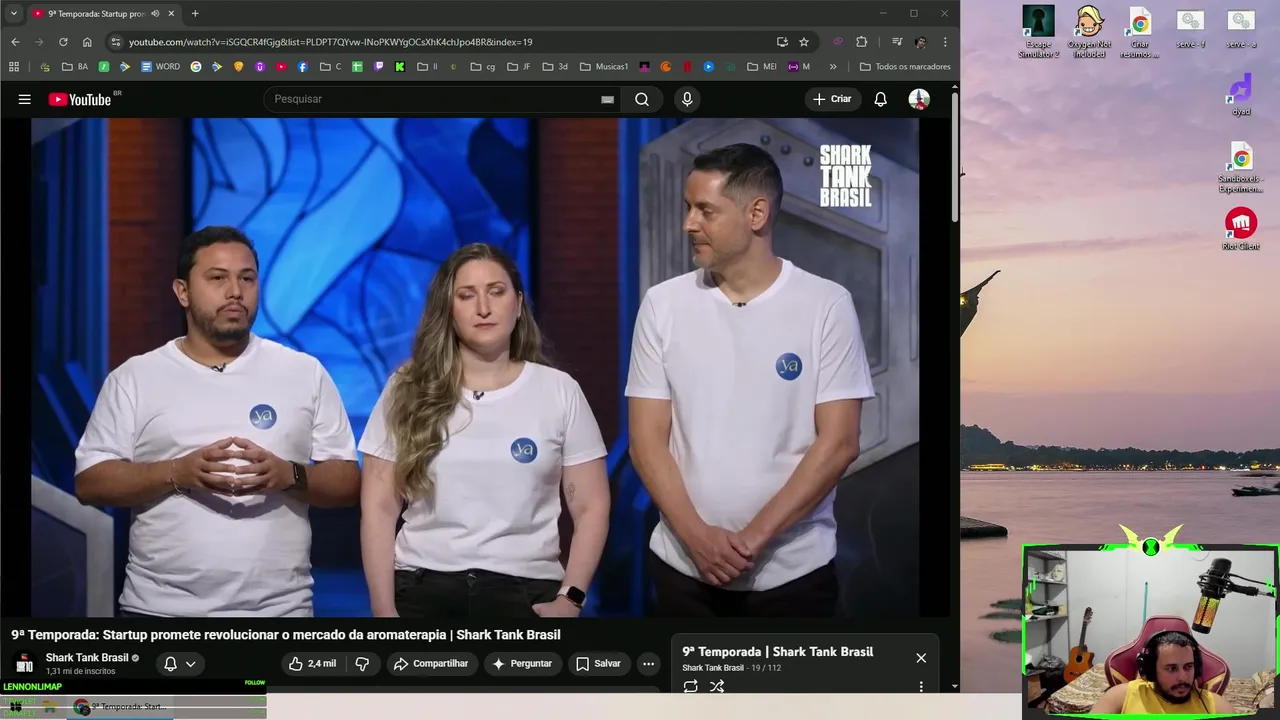Mute tab via speaker icon
The width and height of the screenshot is (1280, 720).
pyautogui.click(x=155, y=14)
